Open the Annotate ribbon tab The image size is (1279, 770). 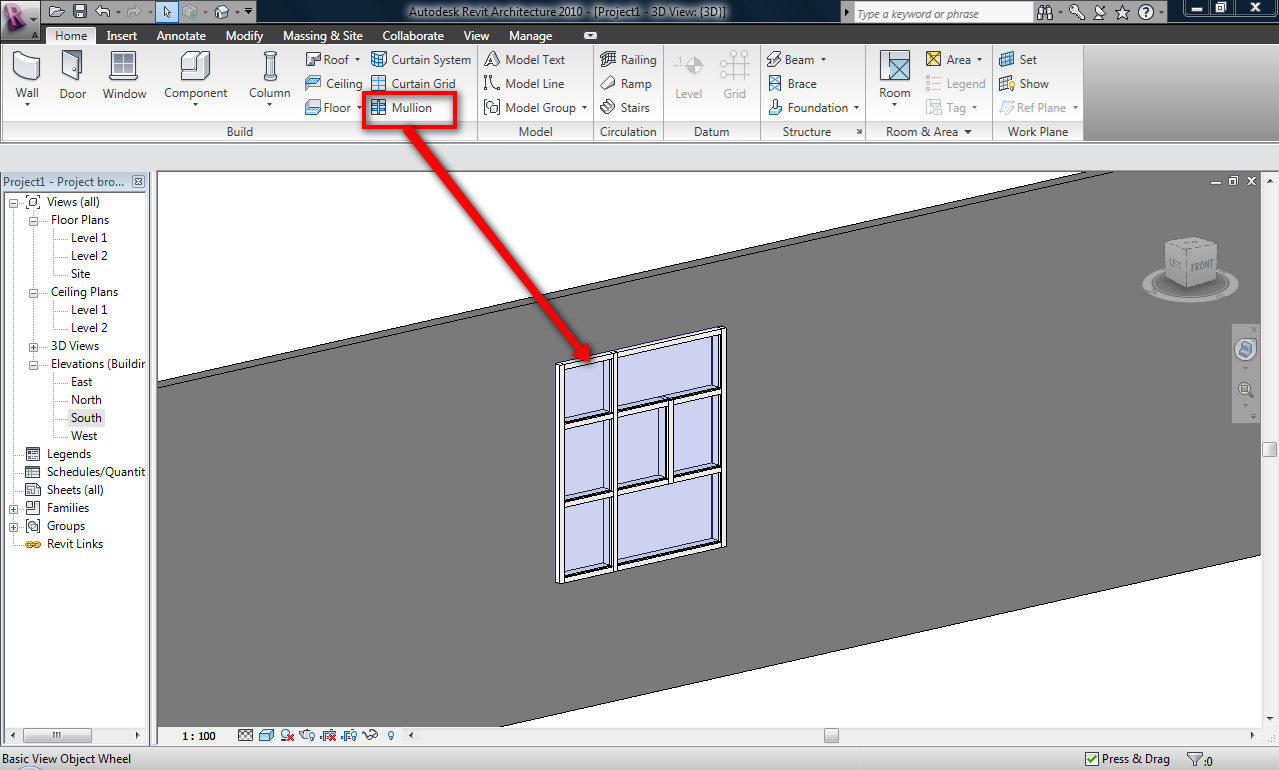[x=181, y=36]
